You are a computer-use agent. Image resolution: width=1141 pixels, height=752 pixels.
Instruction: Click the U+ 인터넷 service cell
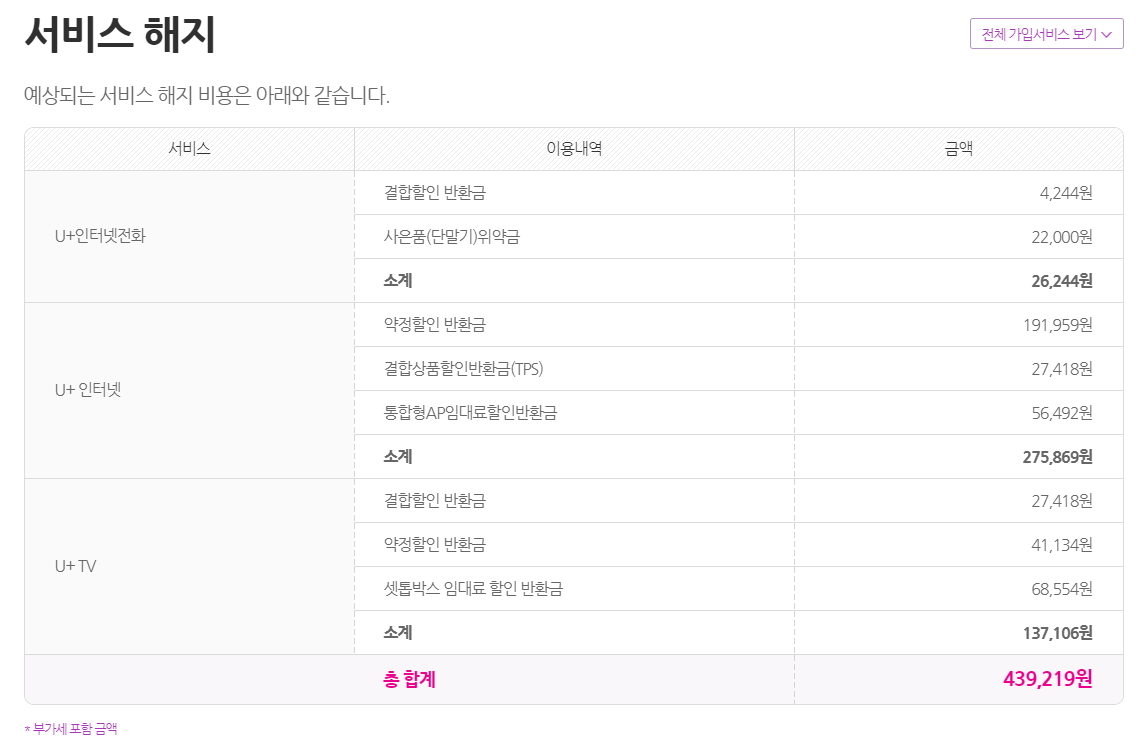(x=88, y=390)
